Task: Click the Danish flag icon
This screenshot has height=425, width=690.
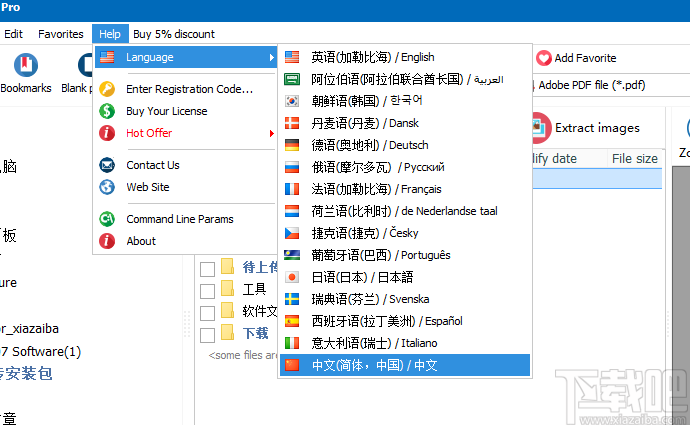Action: click(x=292, y=123)
